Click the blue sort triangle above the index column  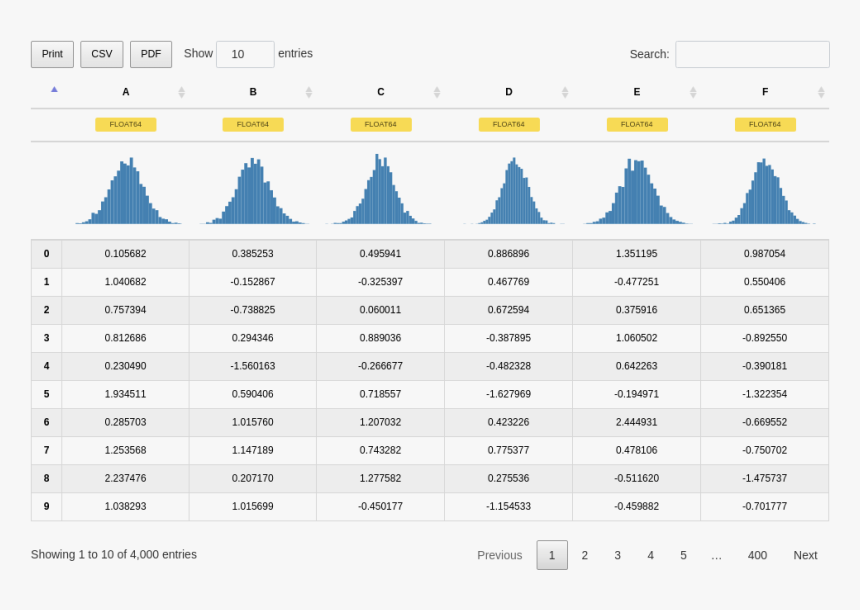coord(53,89)
